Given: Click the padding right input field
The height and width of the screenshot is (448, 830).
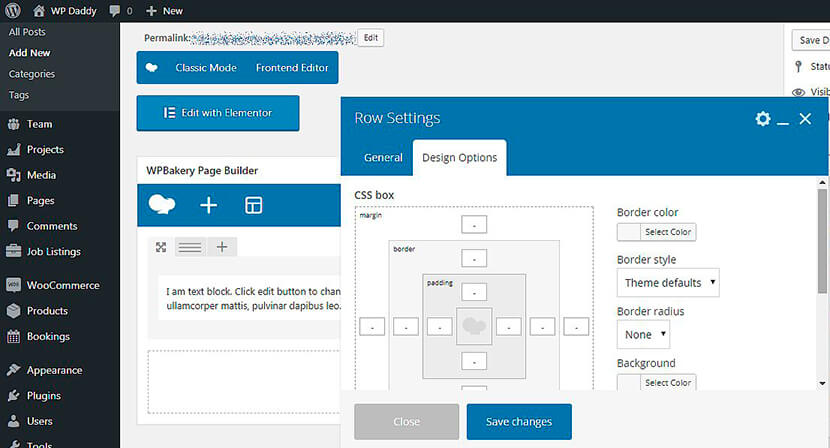Looking at the screenshot, I should coord(508,326).
